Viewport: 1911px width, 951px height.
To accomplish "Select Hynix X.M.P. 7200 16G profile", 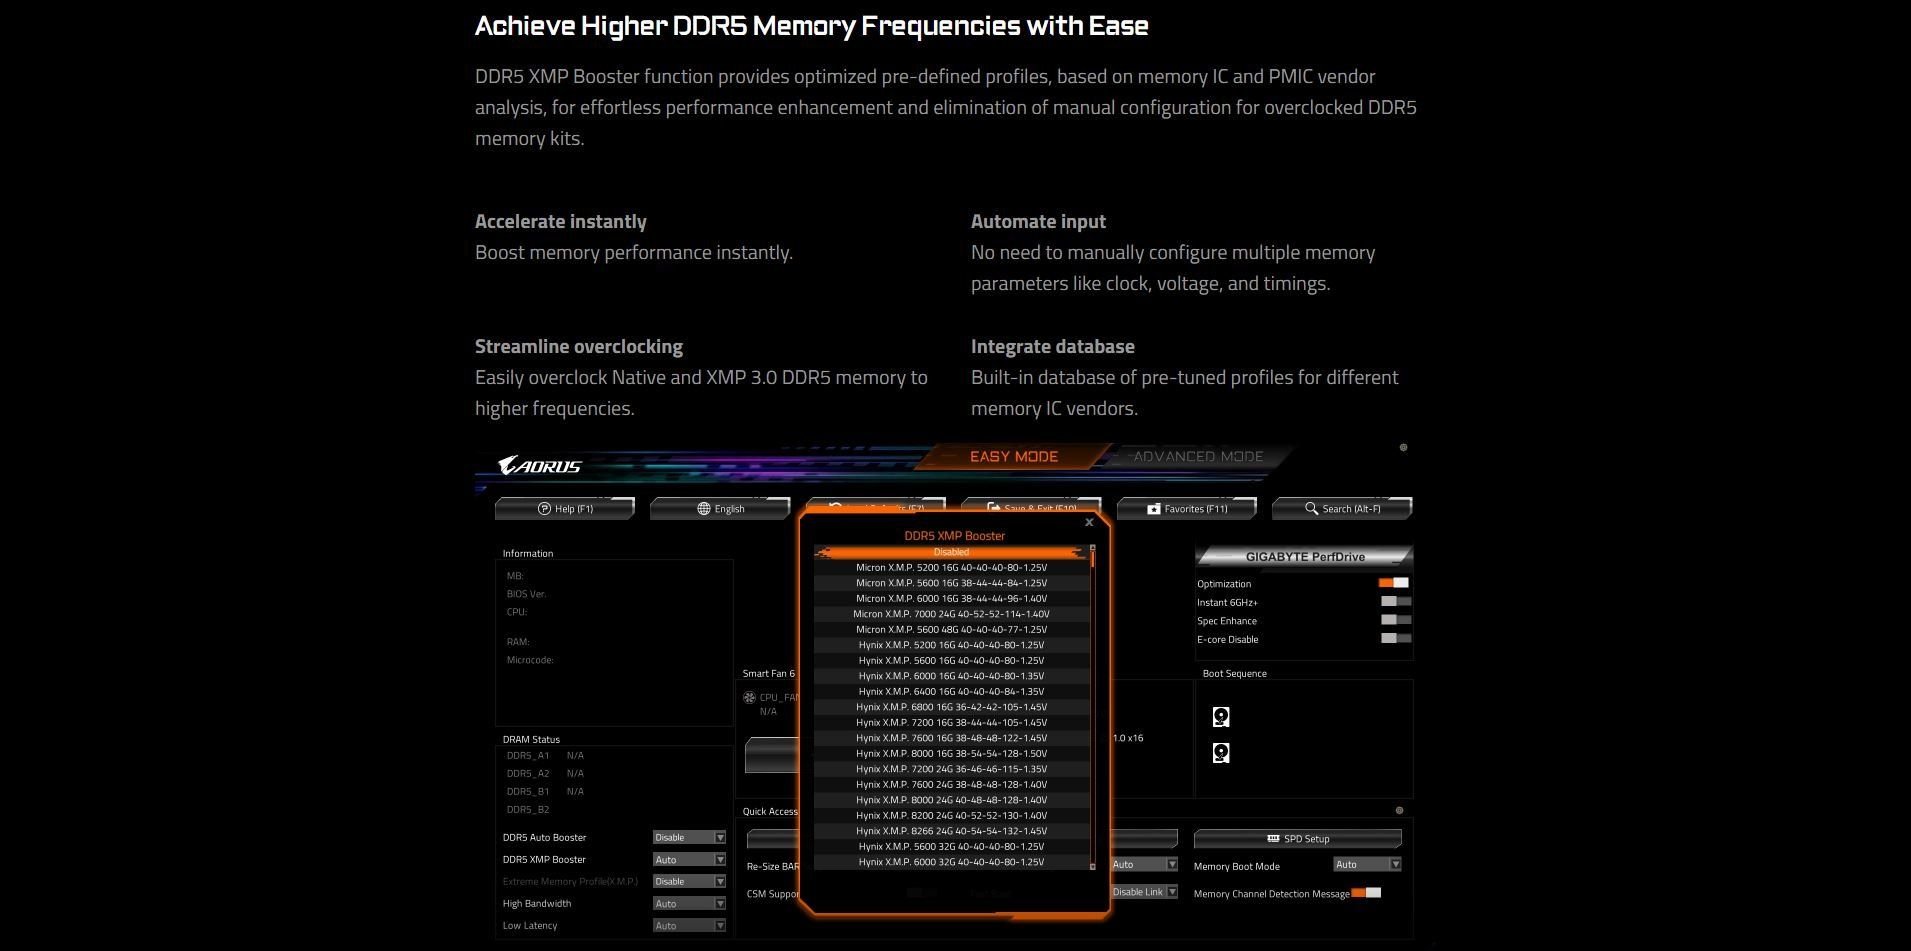I will 951,722.
